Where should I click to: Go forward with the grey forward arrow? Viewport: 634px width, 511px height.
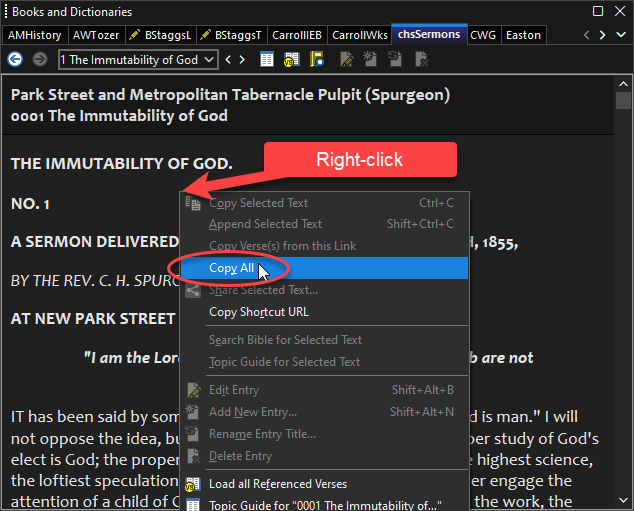coord(40,59)
